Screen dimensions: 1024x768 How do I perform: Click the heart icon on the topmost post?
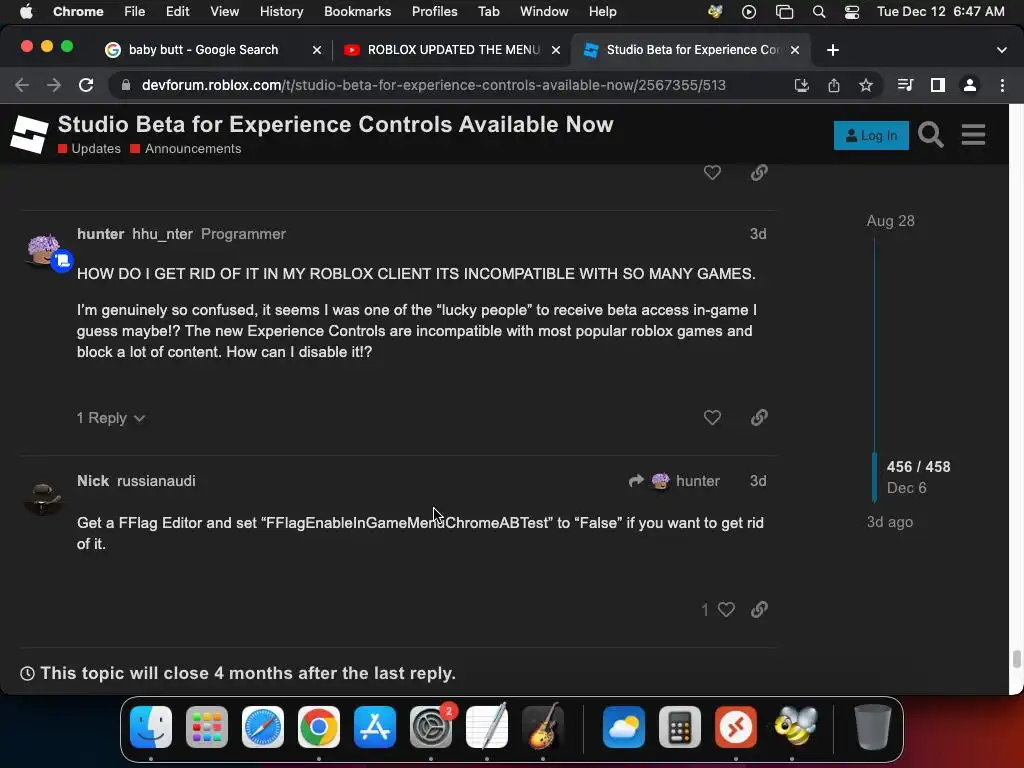tap(712, 172)
